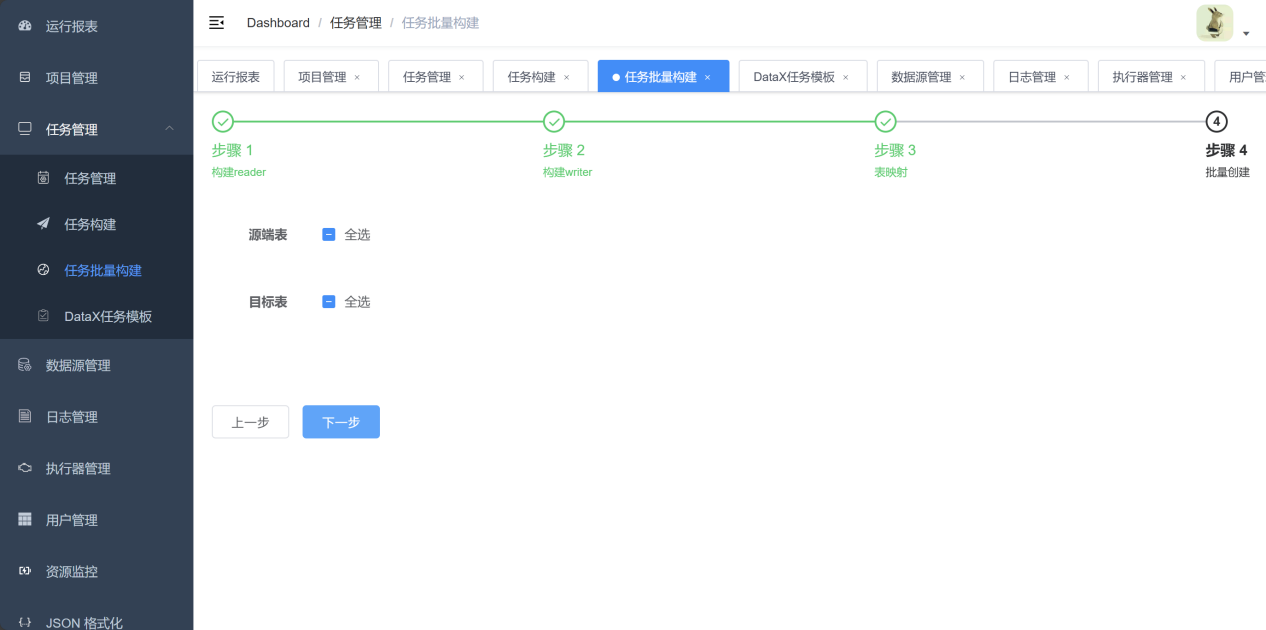Click the 执行器管理 sidebar icon
The height and width of the screenshot is (630, 1266).
click(x=25, y=468)
